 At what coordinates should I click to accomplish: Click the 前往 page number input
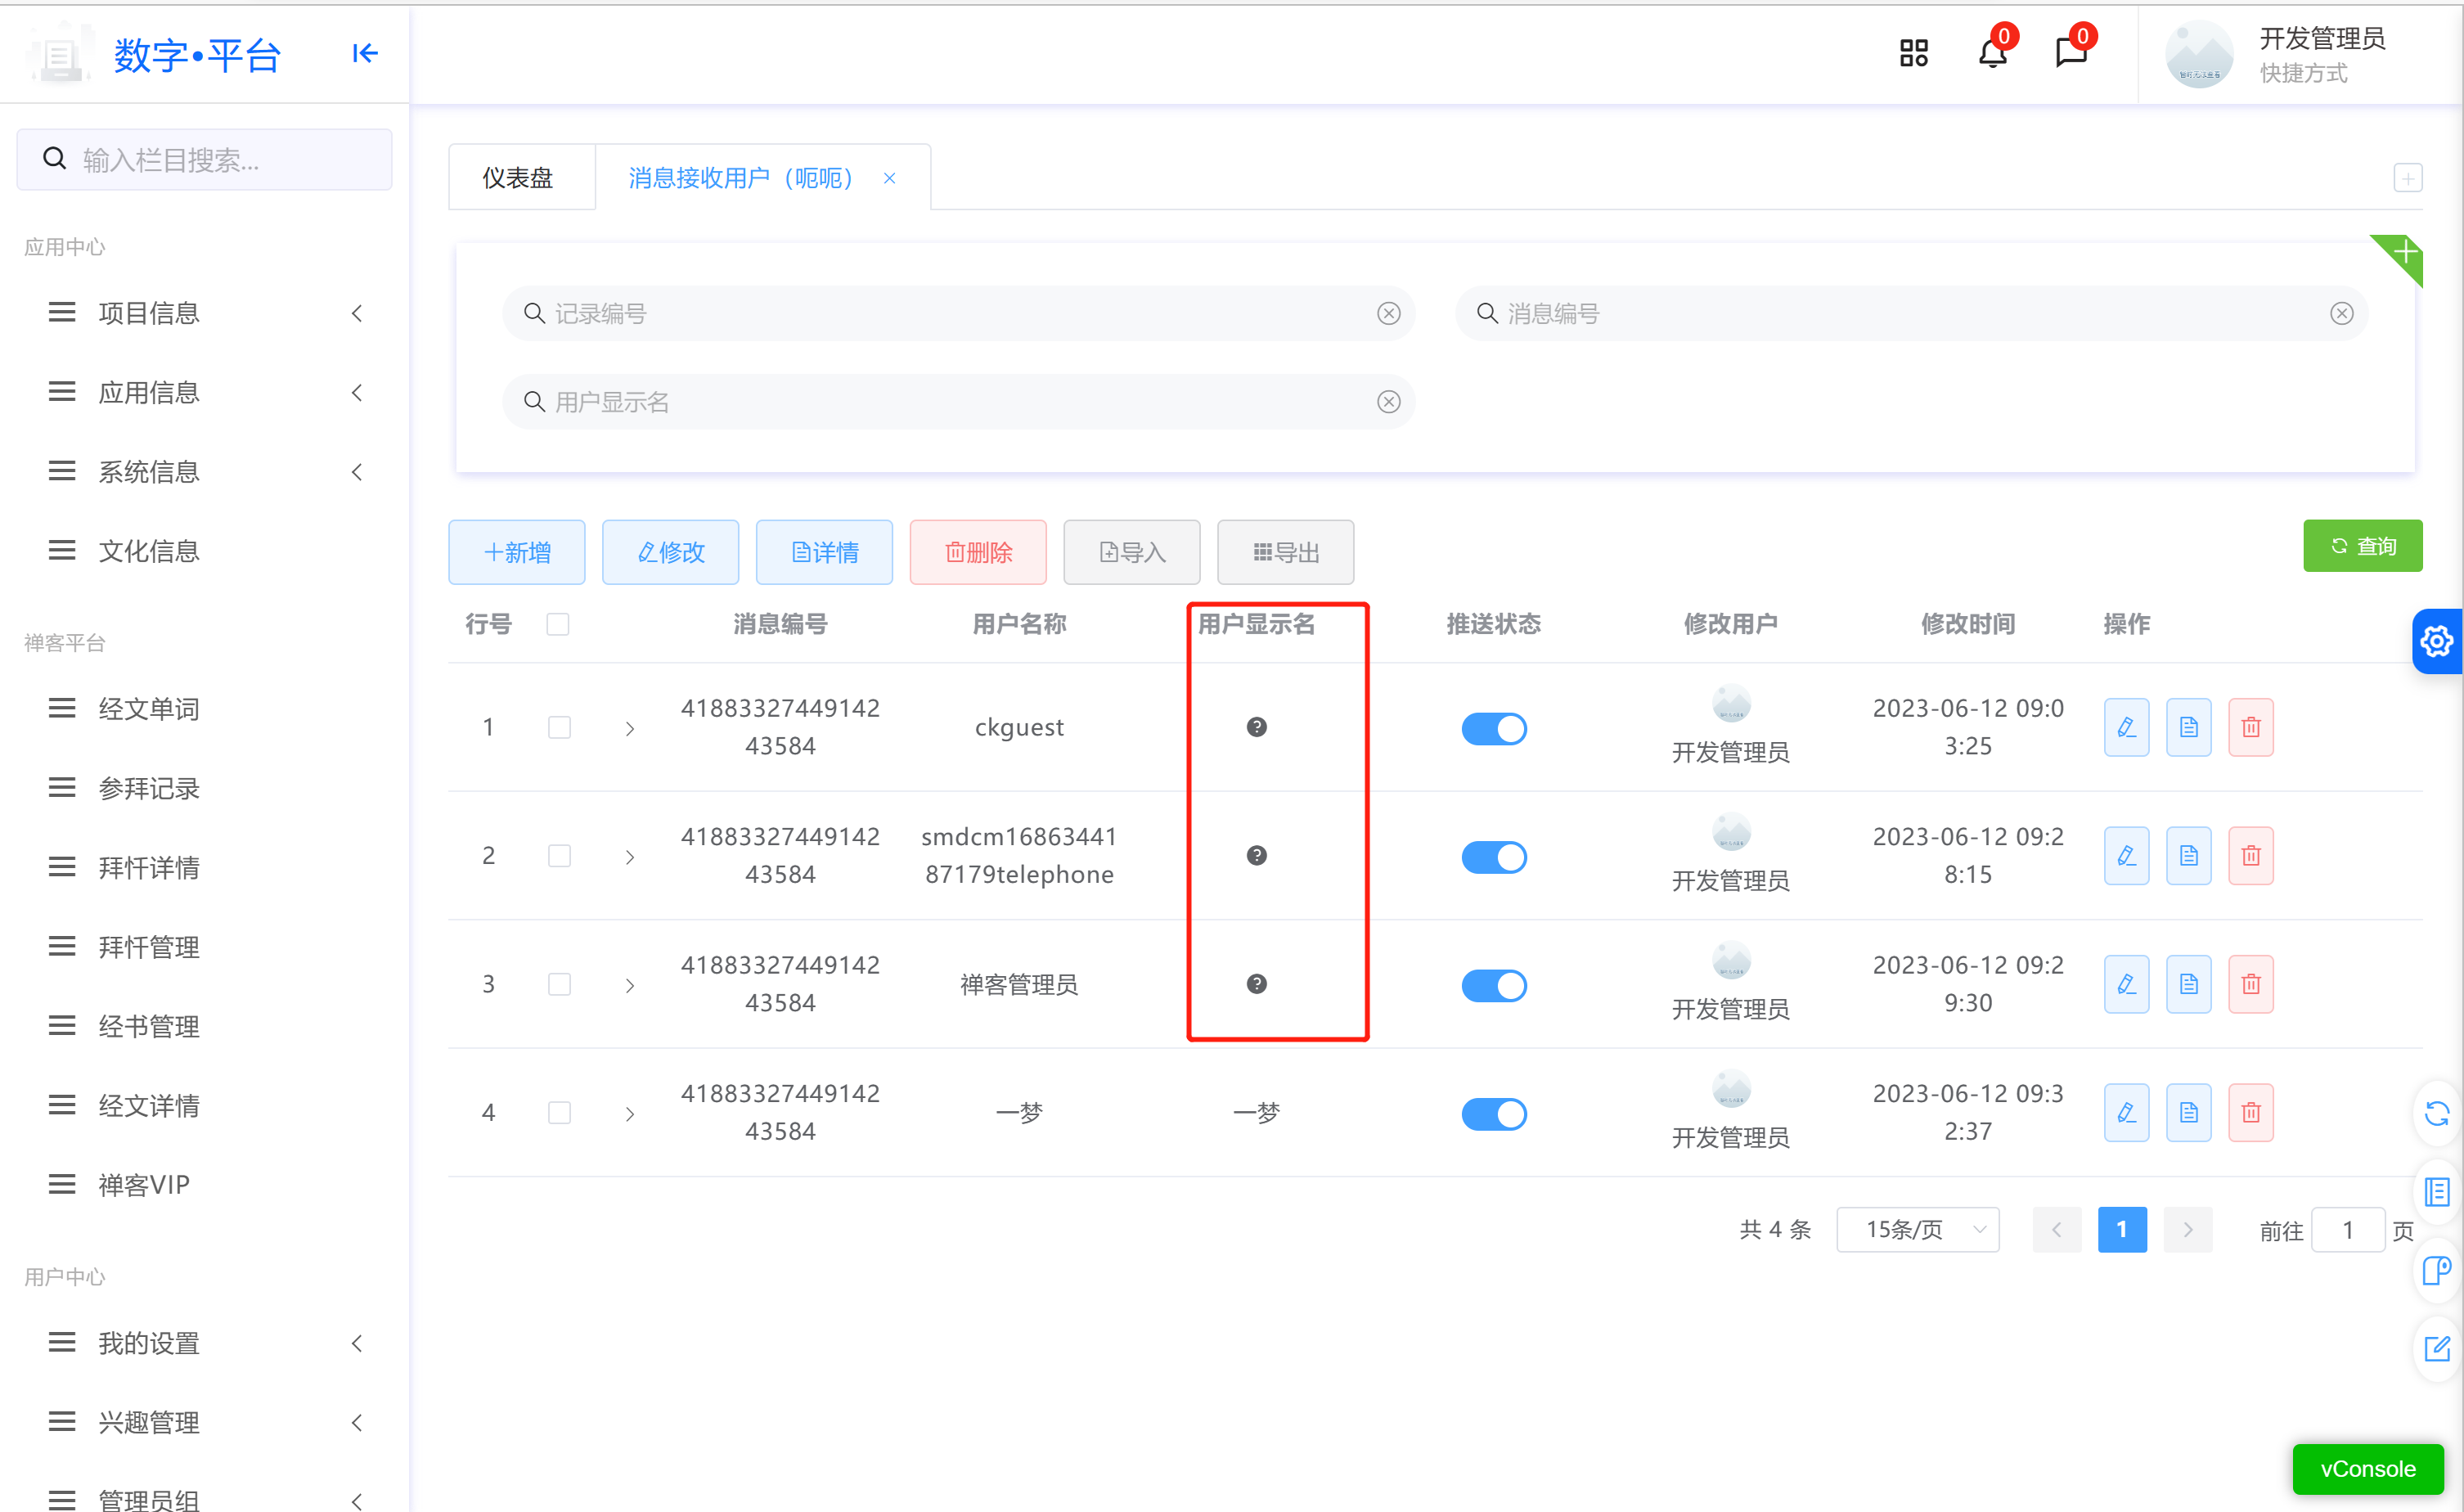click(x=2347, y=1229)
